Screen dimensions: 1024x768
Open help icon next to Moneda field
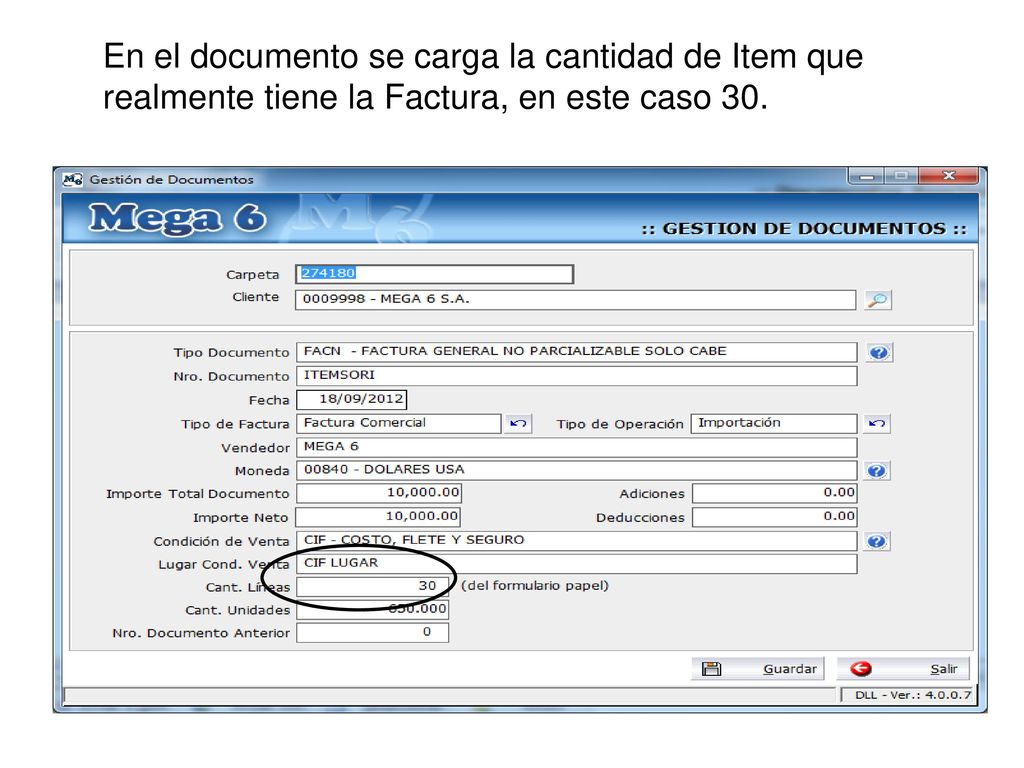[x=877, y=471]
